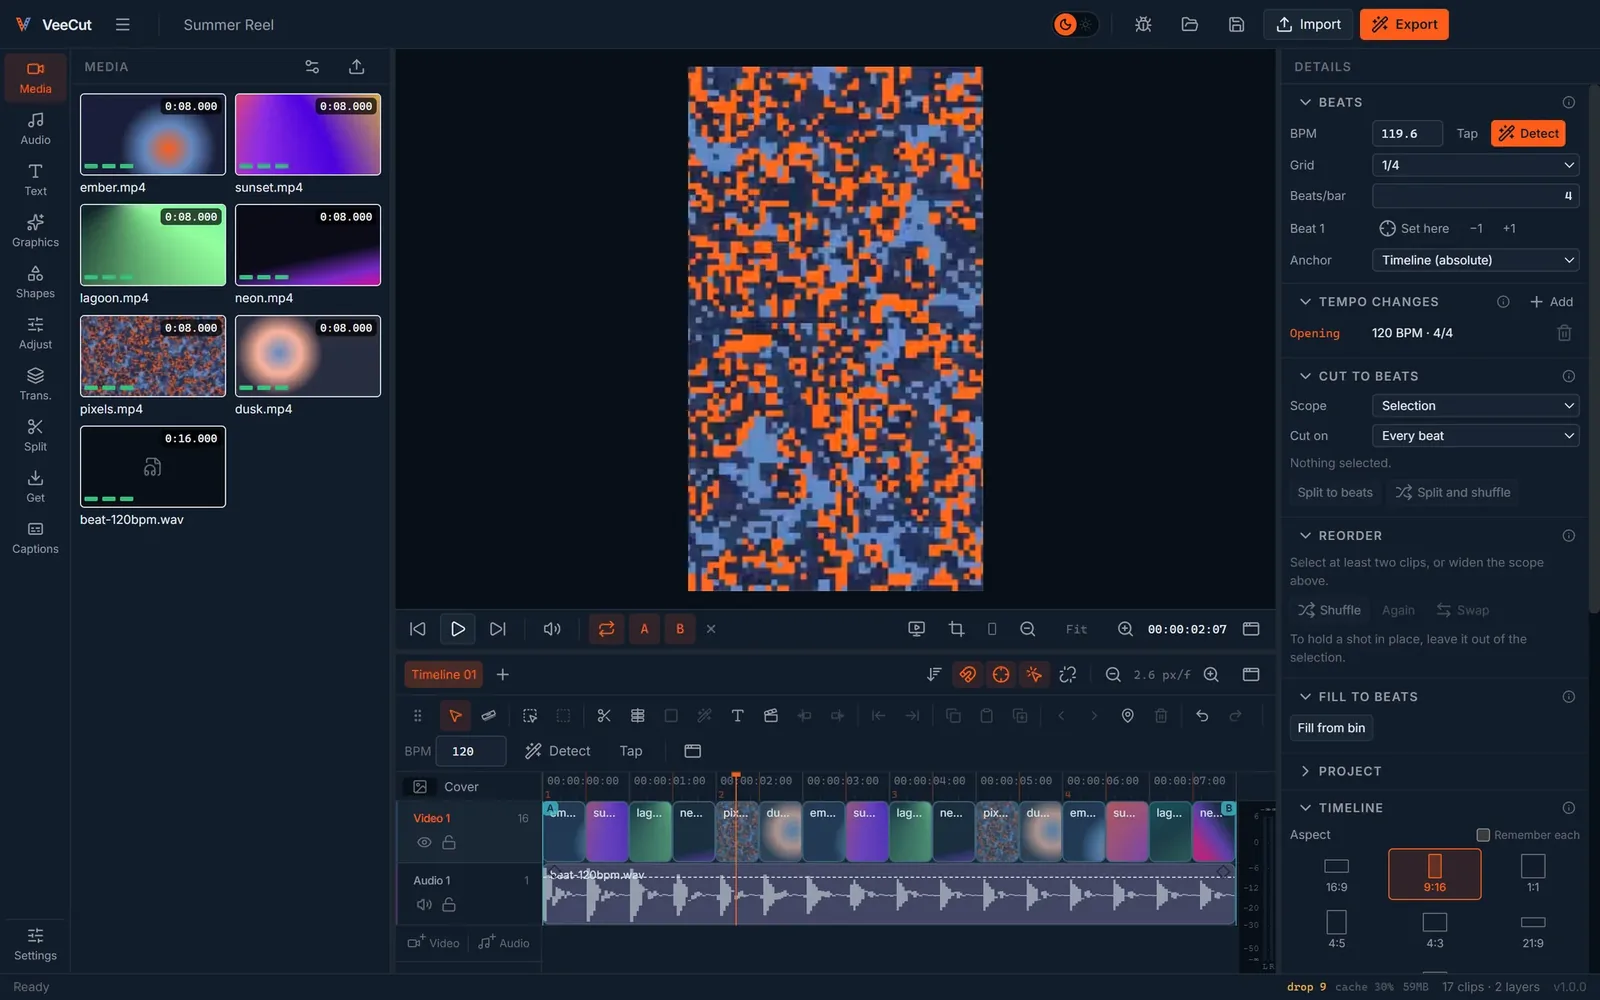Screen dimensions: 1600x1000
Task: Click the link/unlink clips icon
Action: (1068, 675)
